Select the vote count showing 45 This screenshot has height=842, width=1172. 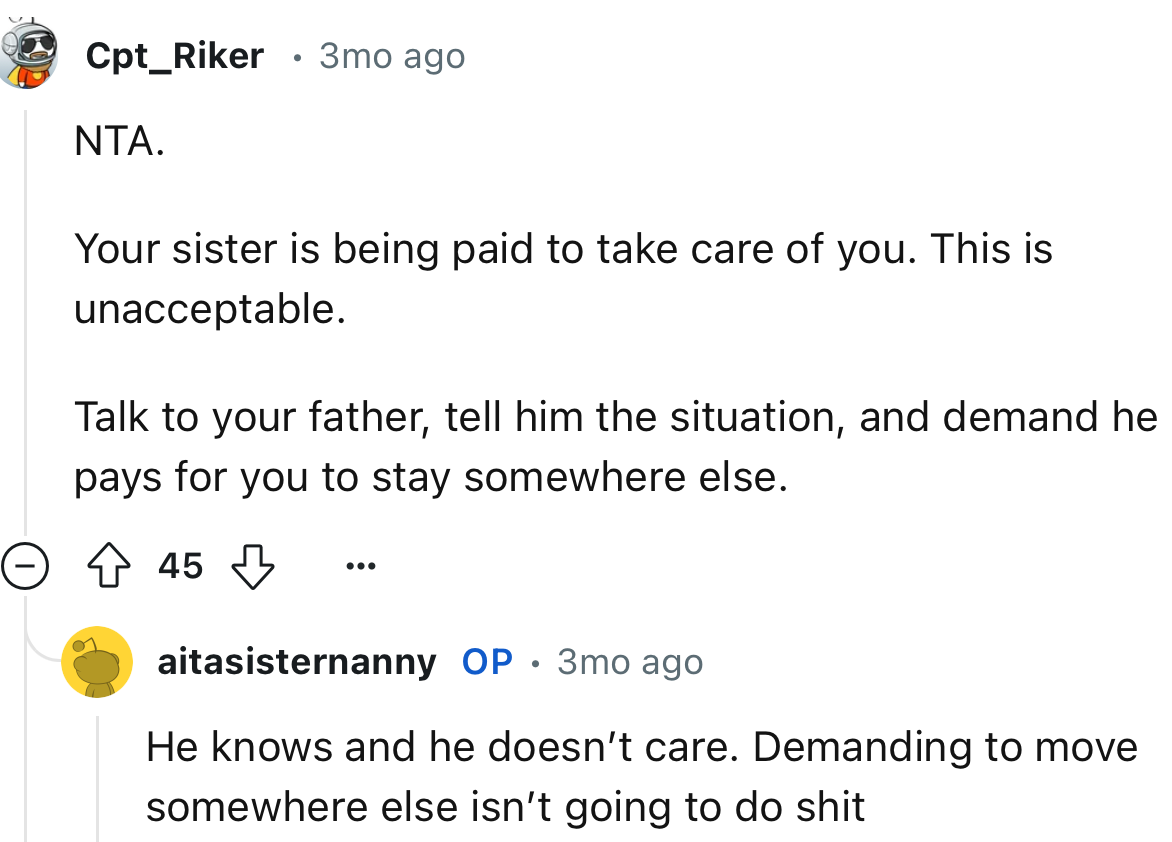click(x=181, y=565)
